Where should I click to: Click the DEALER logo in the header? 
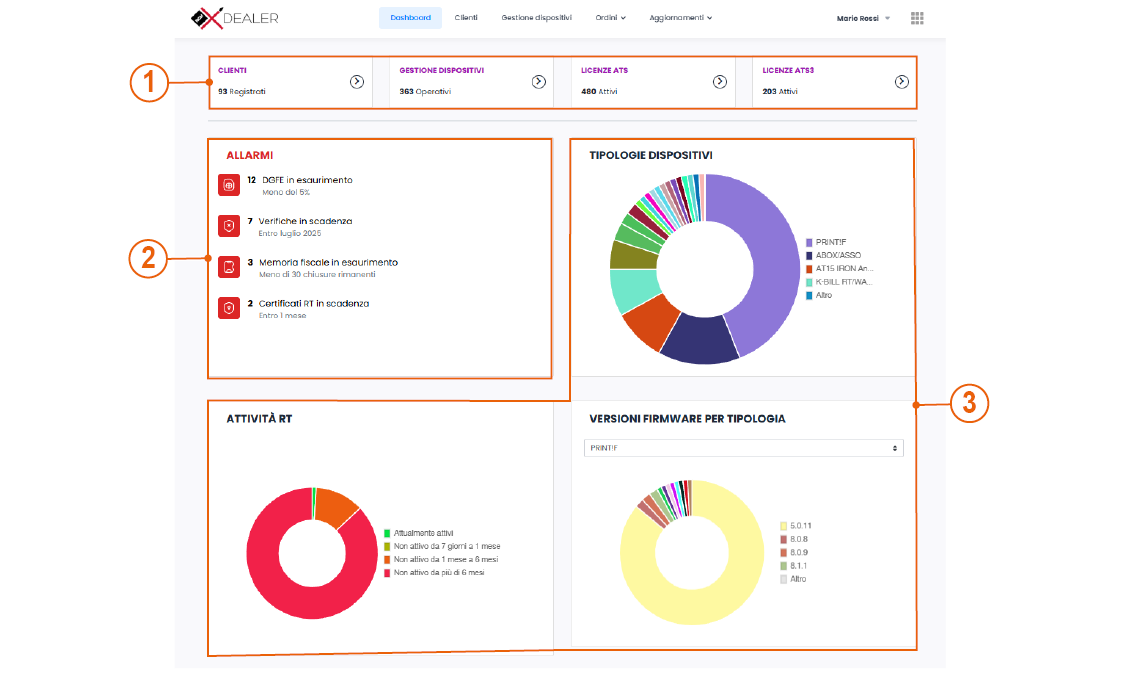234,17
